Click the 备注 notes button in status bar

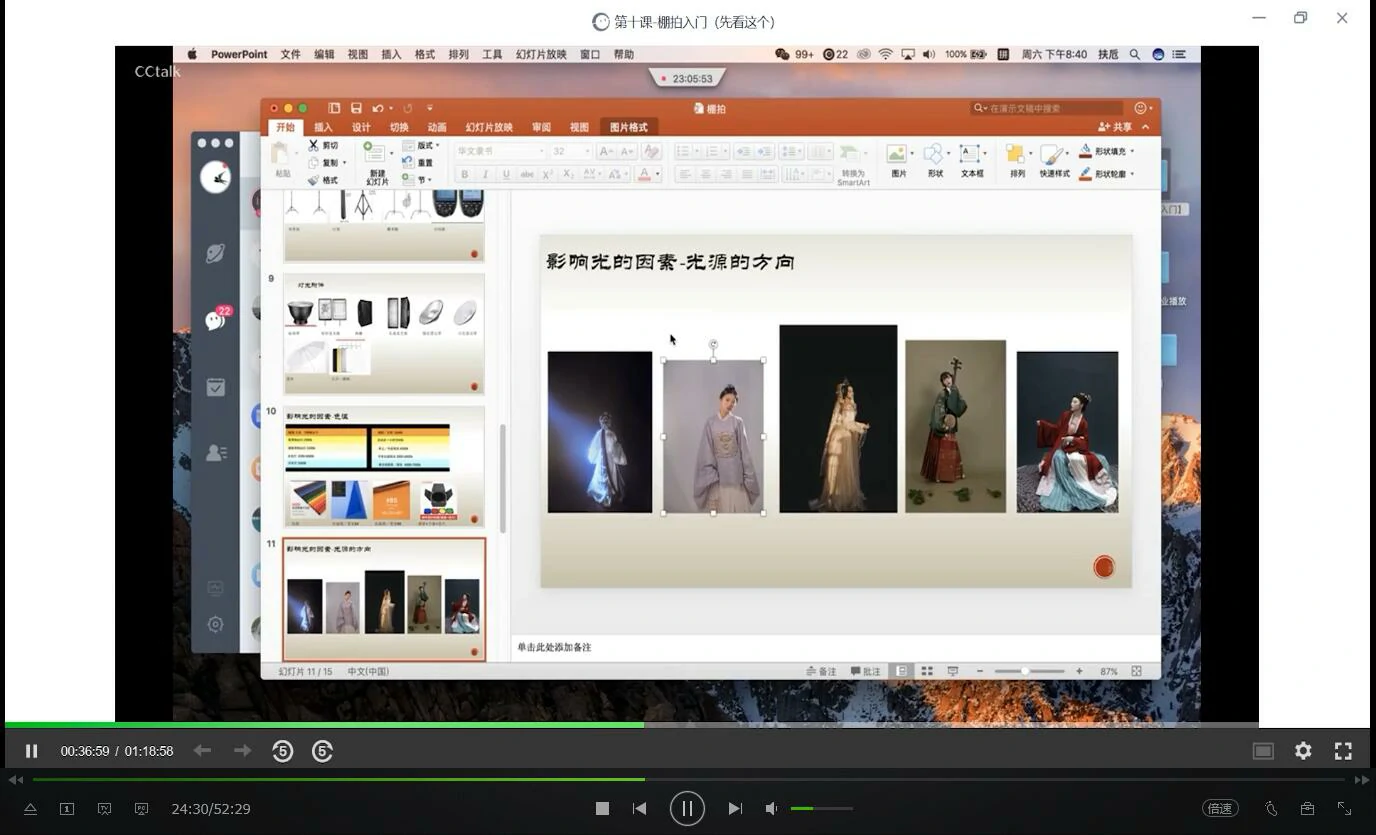[821, 671]
